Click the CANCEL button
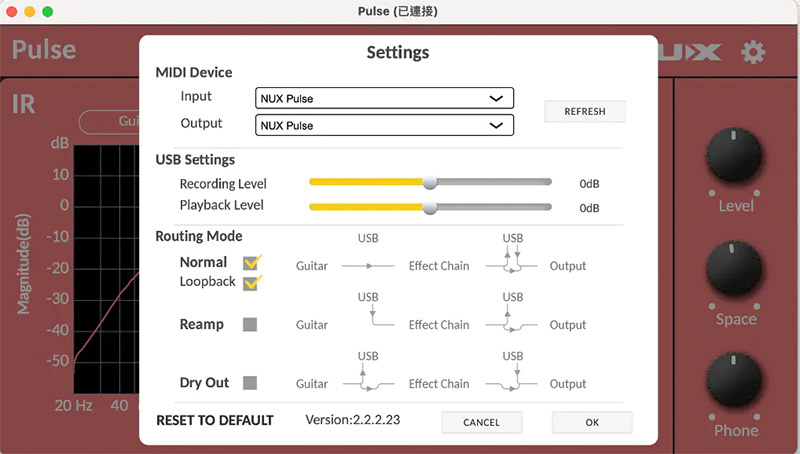This screenshot has width=800, height=454. [481, 422]
